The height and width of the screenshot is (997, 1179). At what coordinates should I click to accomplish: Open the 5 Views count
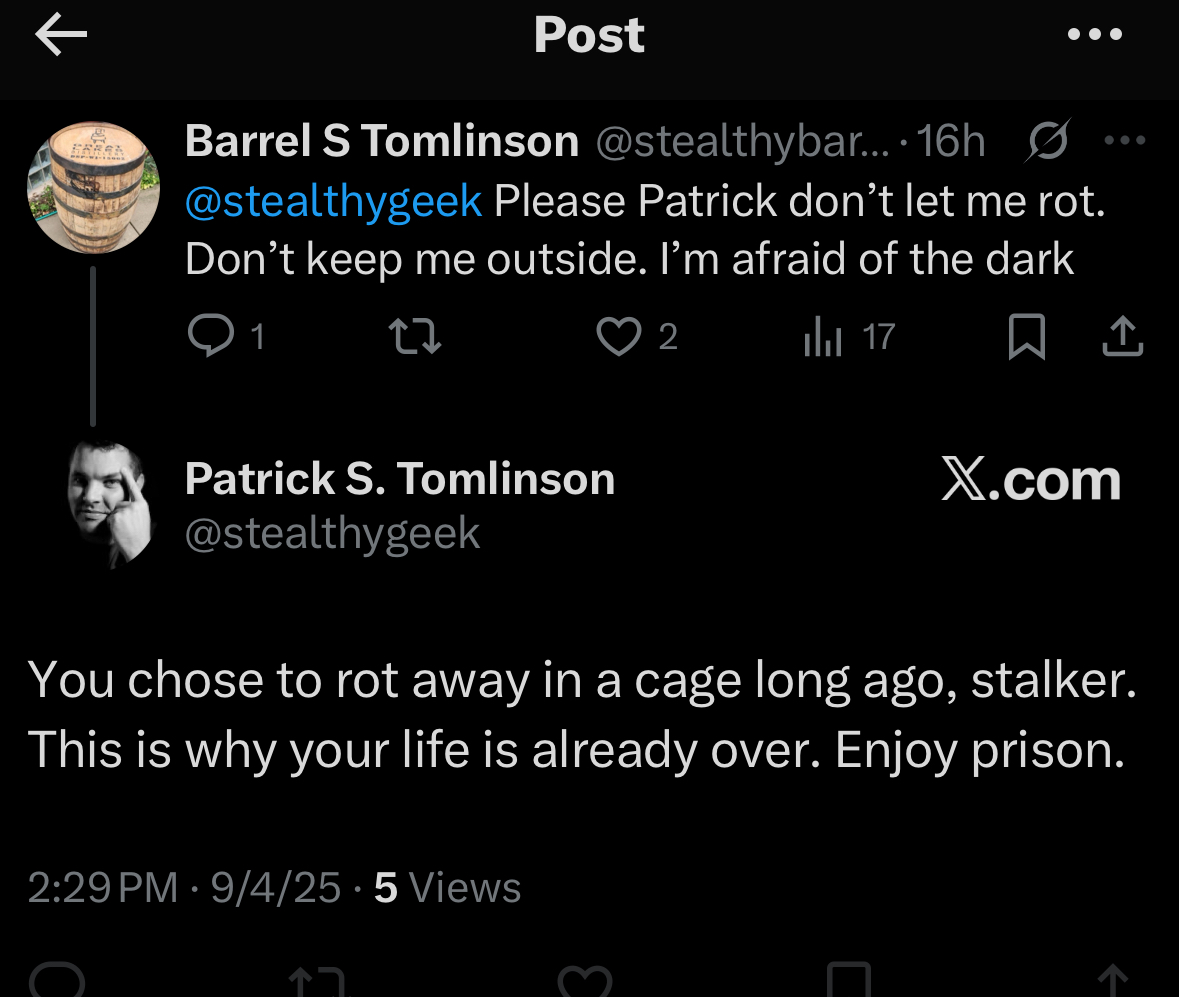tap(447, 887)
